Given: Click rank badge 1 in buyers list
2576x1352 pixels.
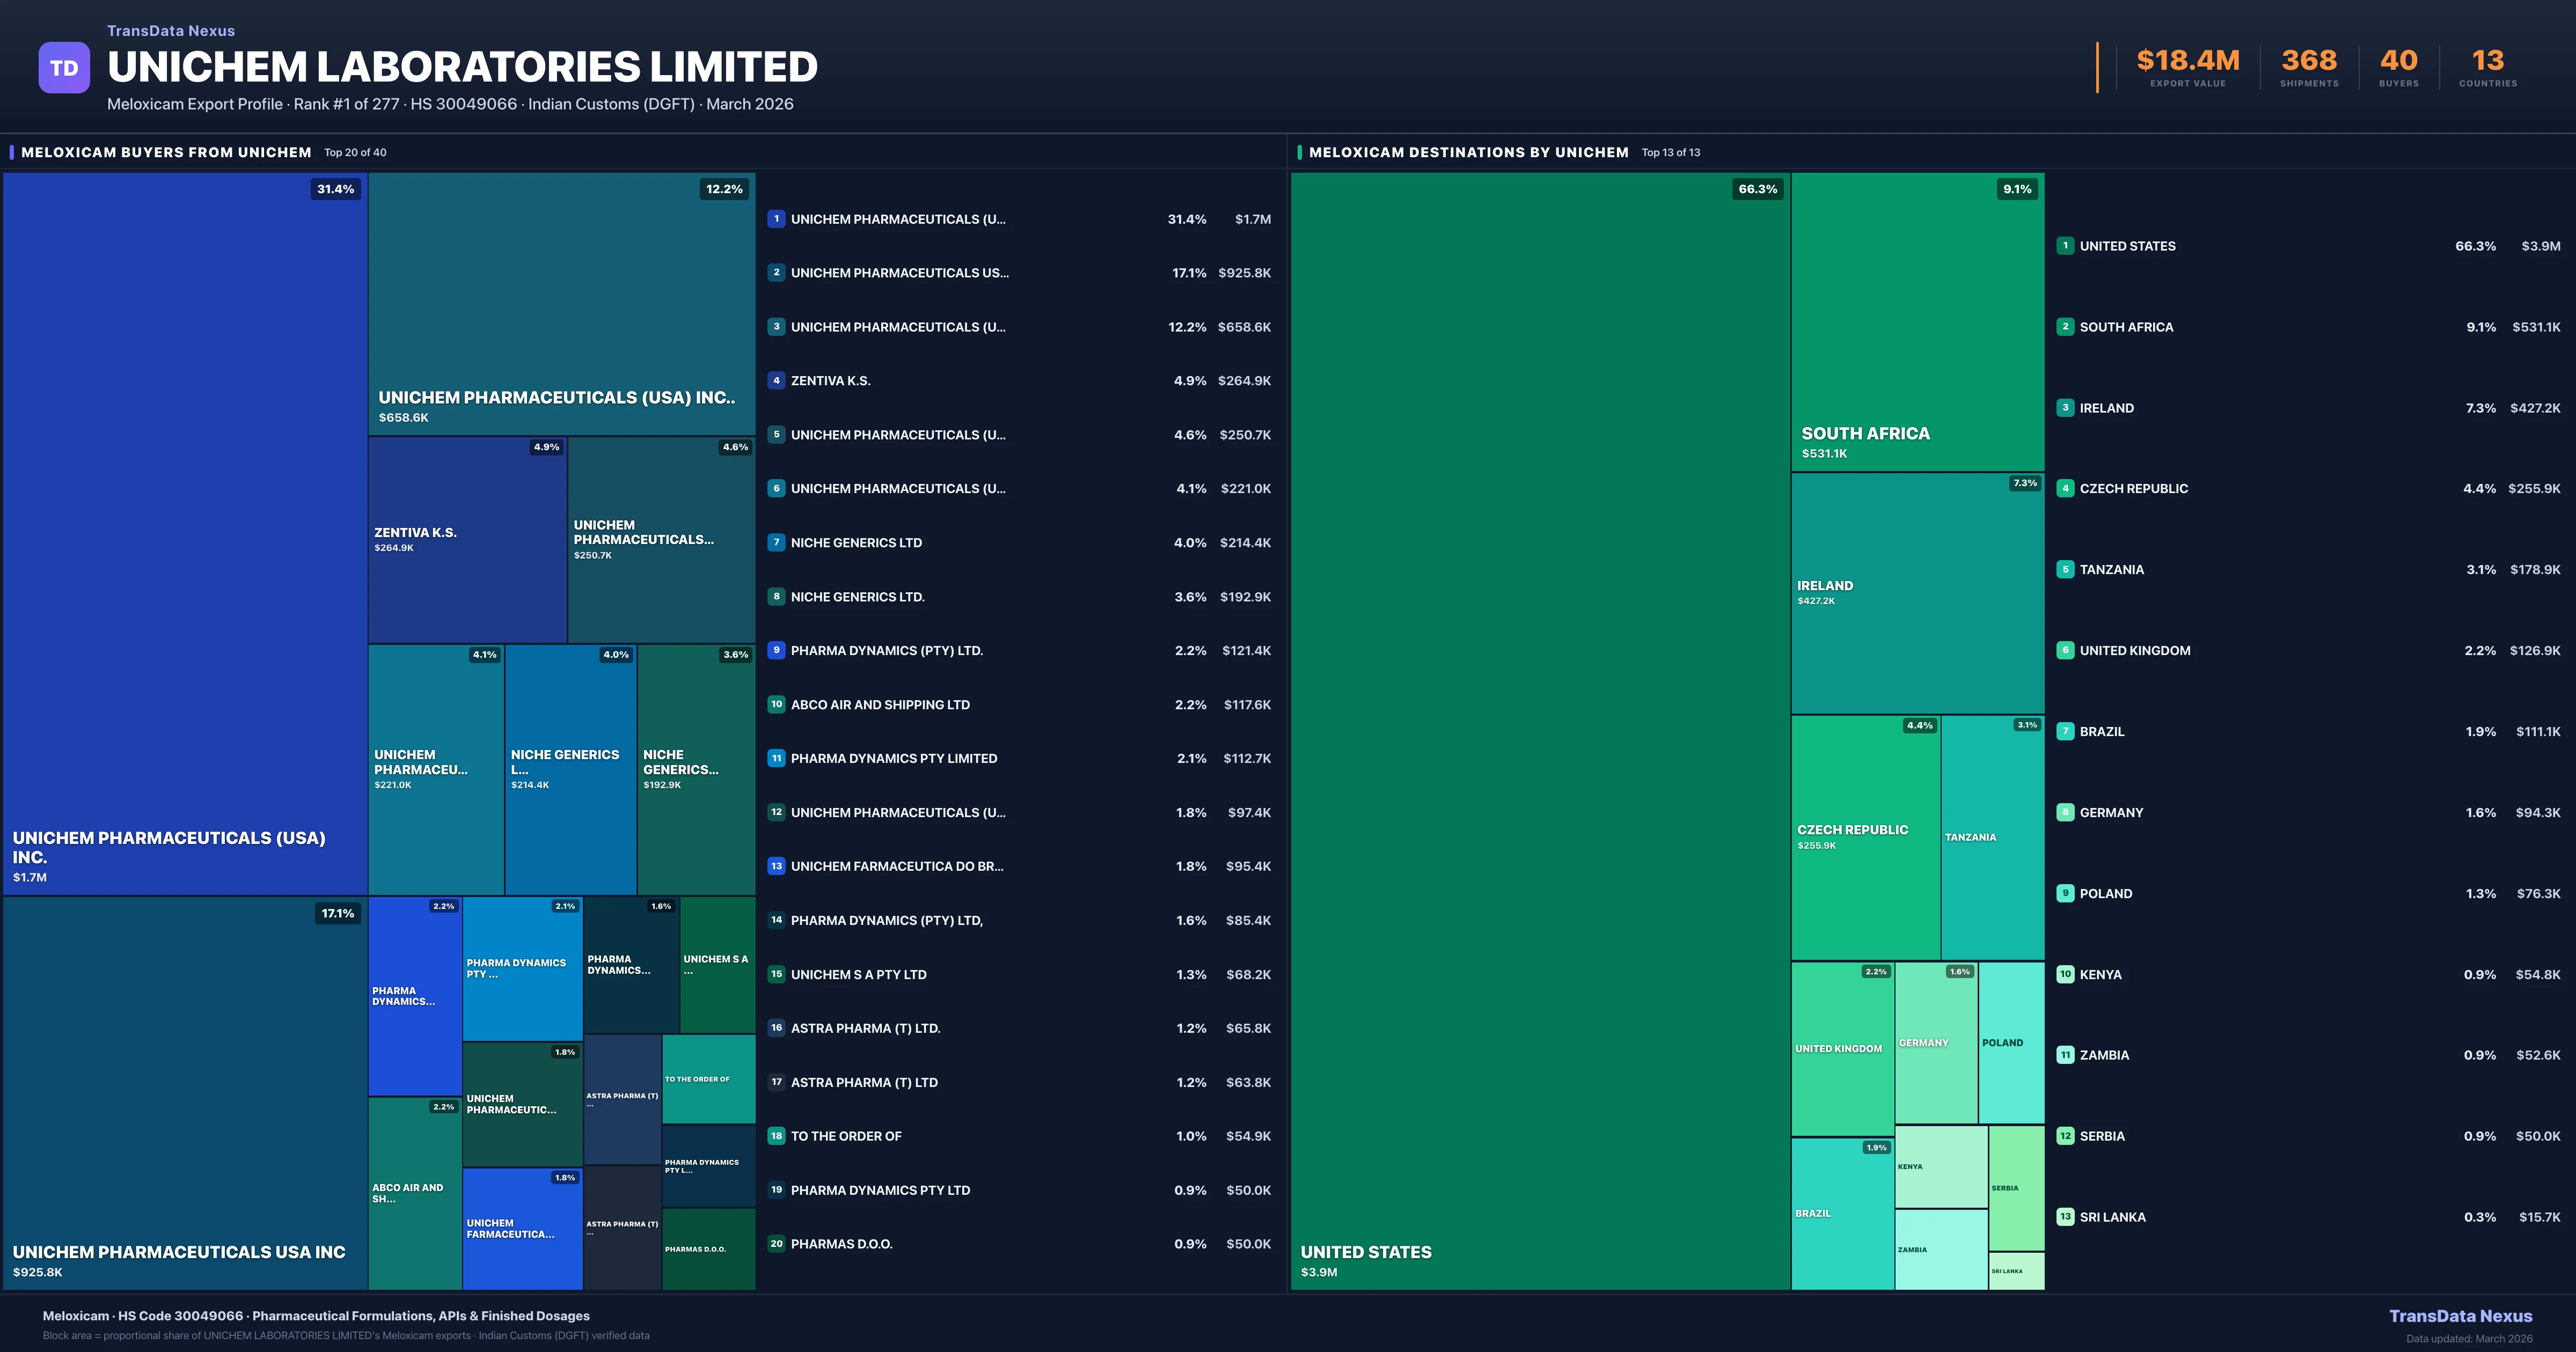Looking at the screenshot, I should [776, 219].
